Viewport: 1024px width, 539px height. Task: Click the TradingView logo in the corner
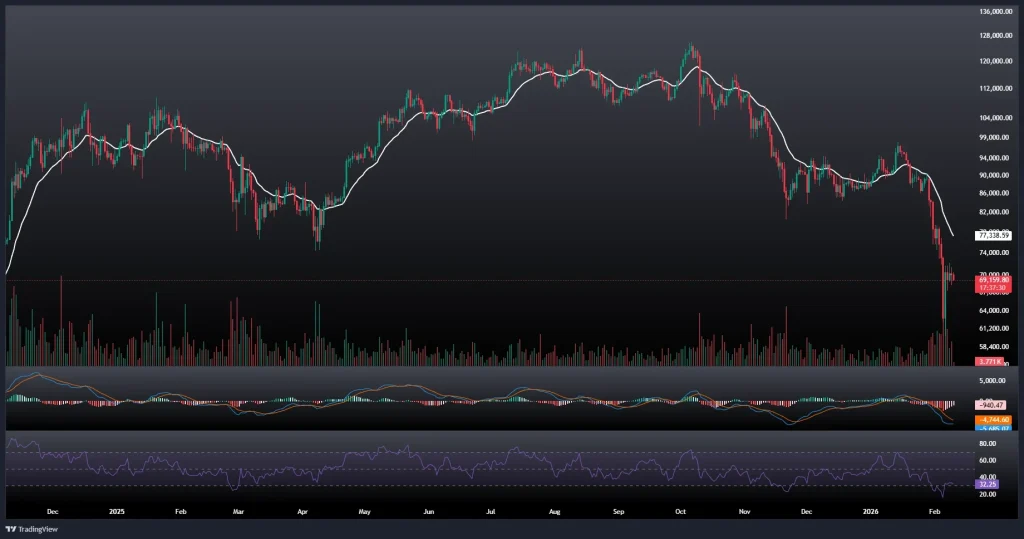pyautogui.click(x=30, y=528)
